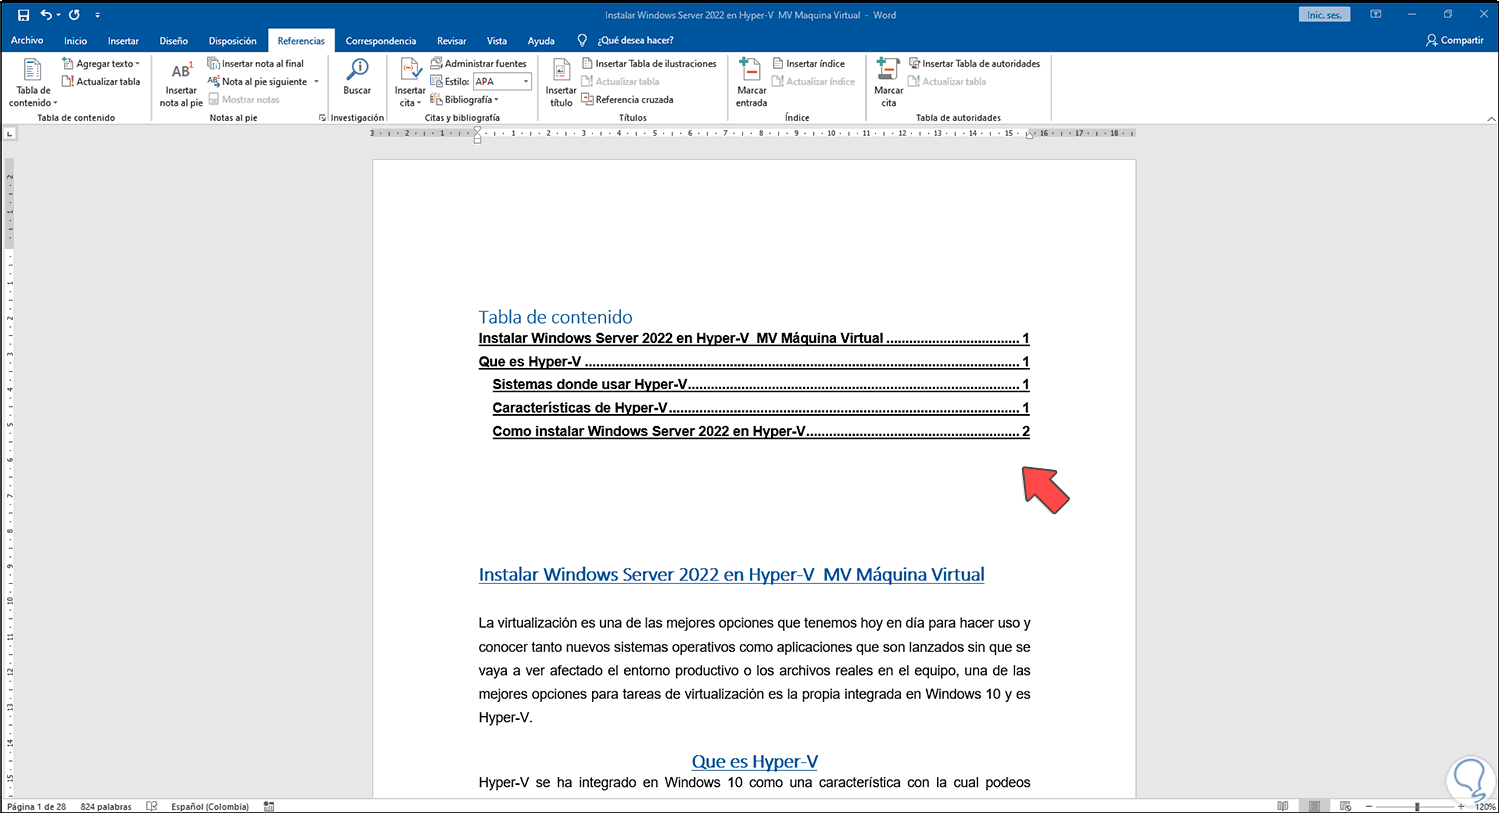The height and width of the screenshot is (813, 1500).
Task: Open the Compartir share button
Action: (1455, 41)
